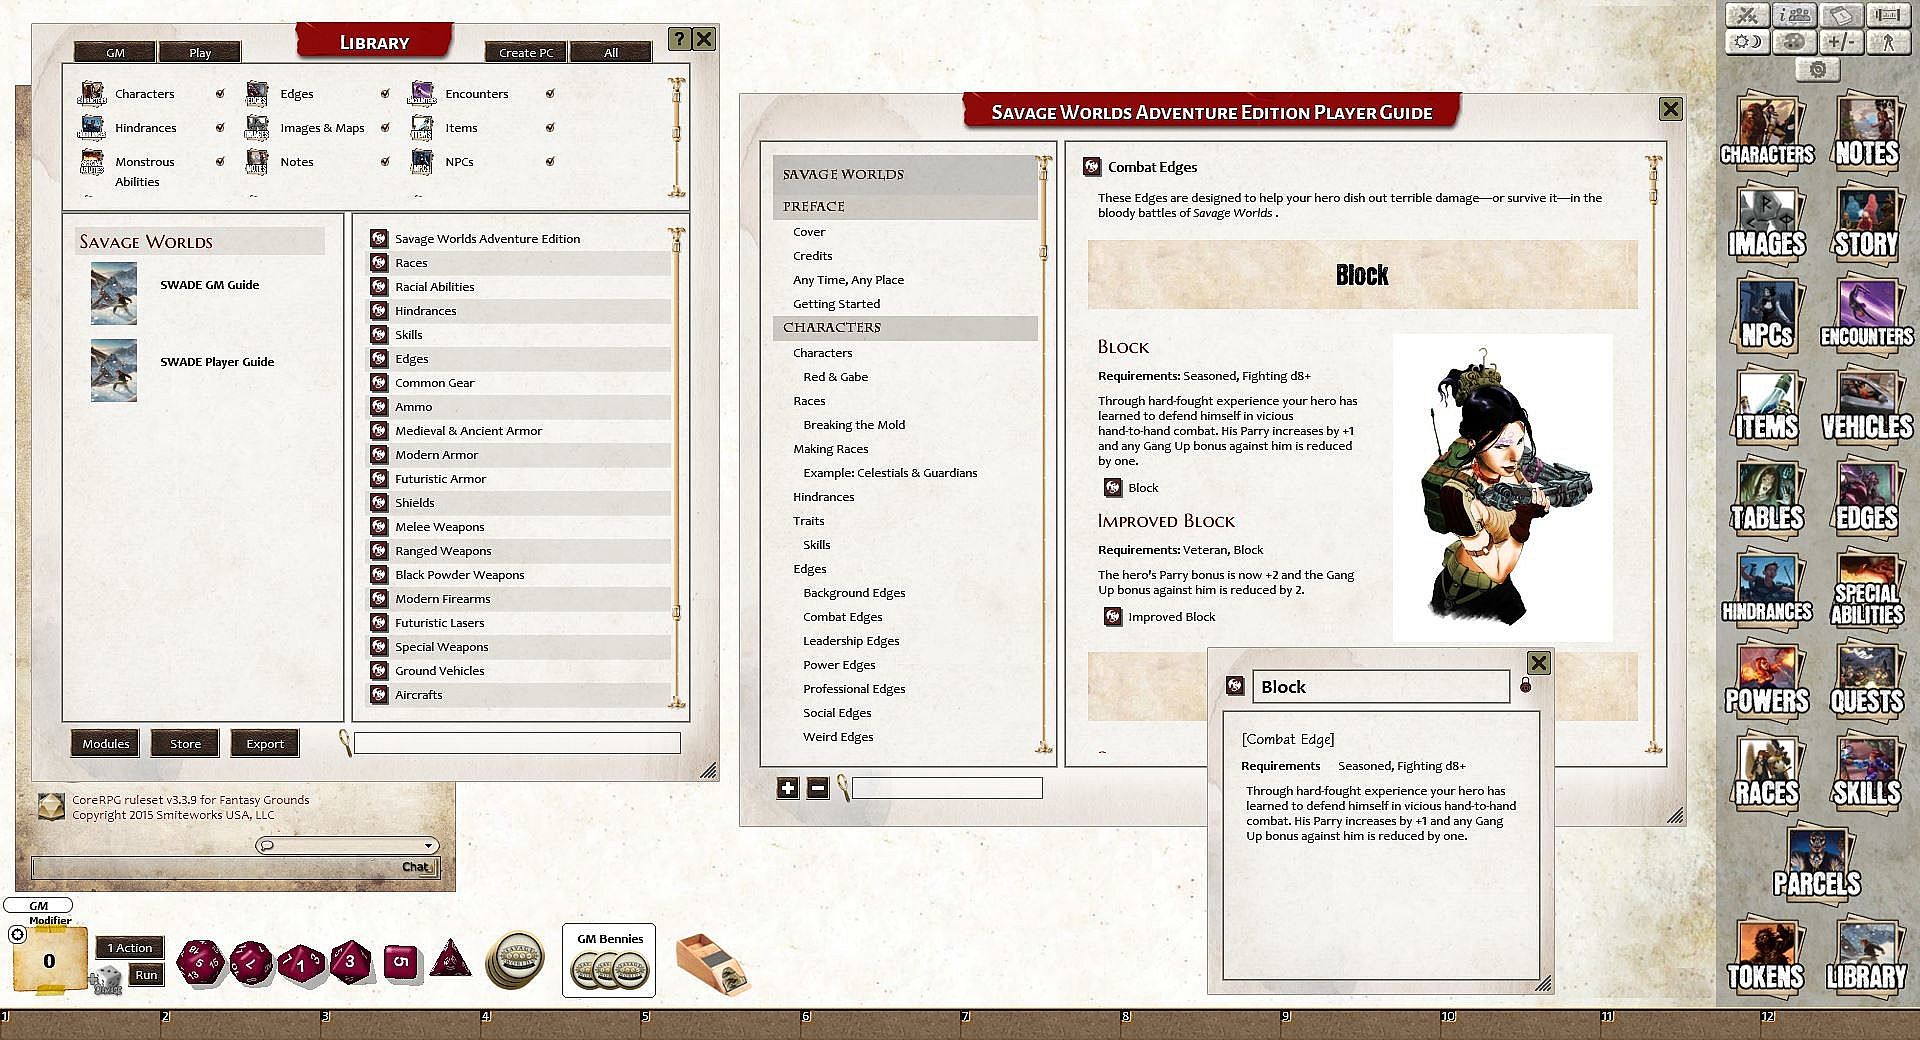Select the Create PC tab in Library
1920x1040 pixels.
[x=526, y=52]
